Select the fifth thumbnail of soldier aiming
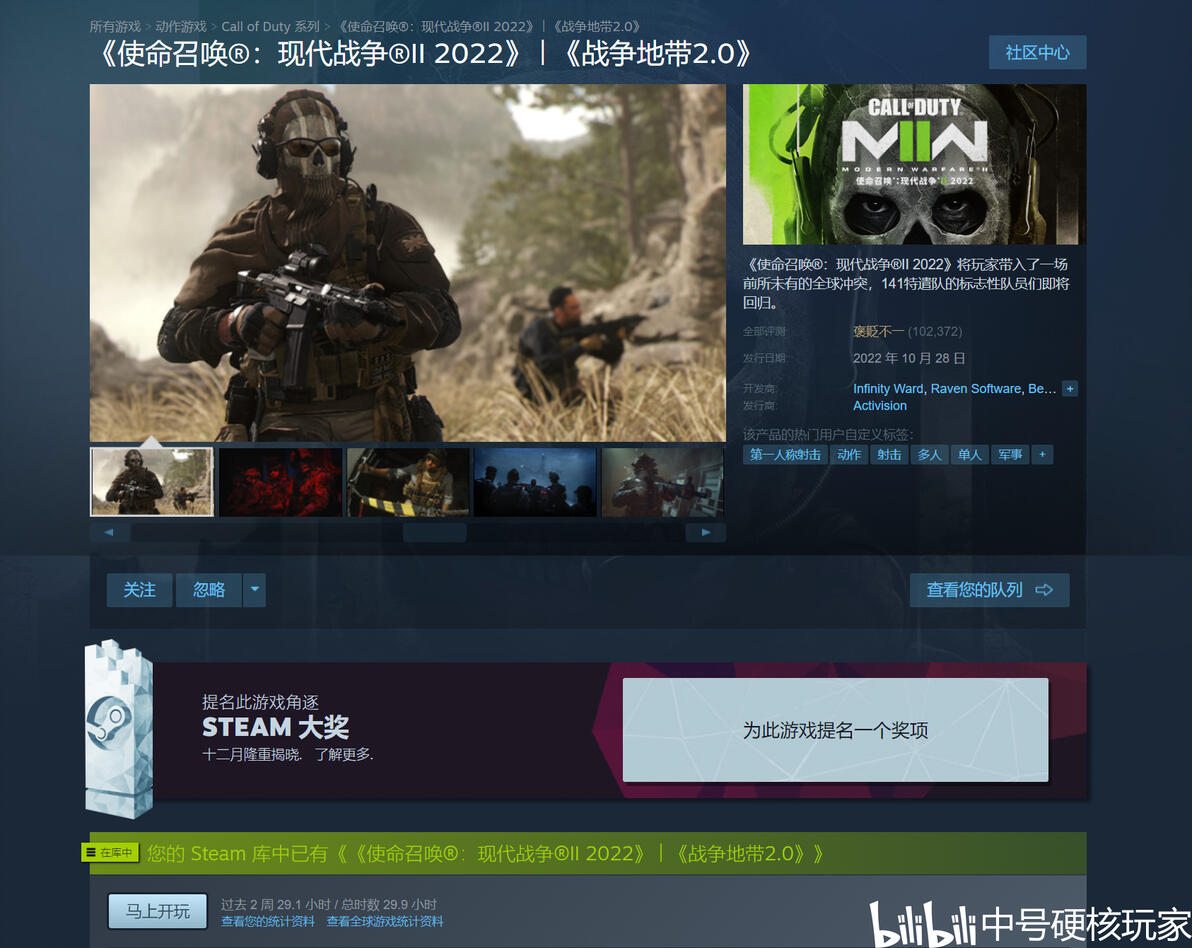 coord(663,482)
